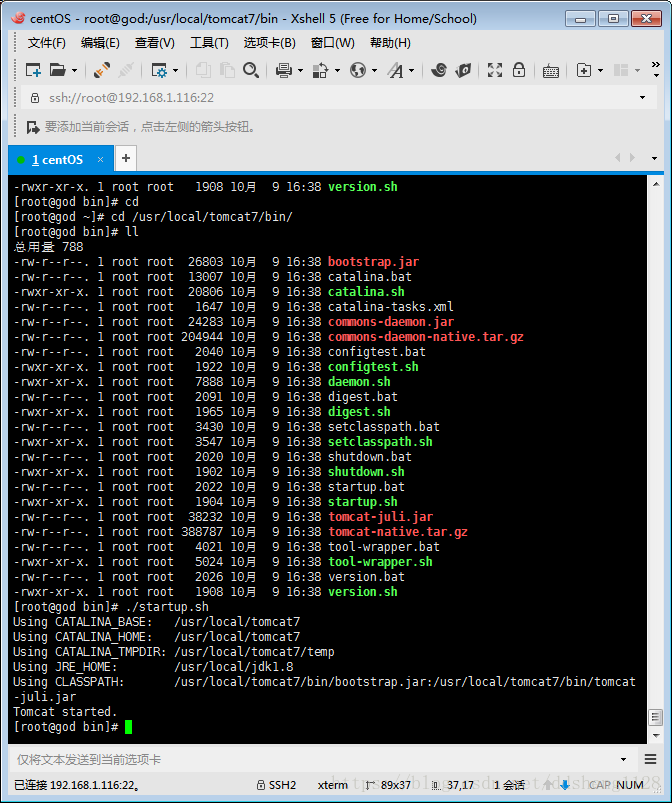Click the file transfer icon
Viewport: 672px width, 803px height.
tap(320, 70)
